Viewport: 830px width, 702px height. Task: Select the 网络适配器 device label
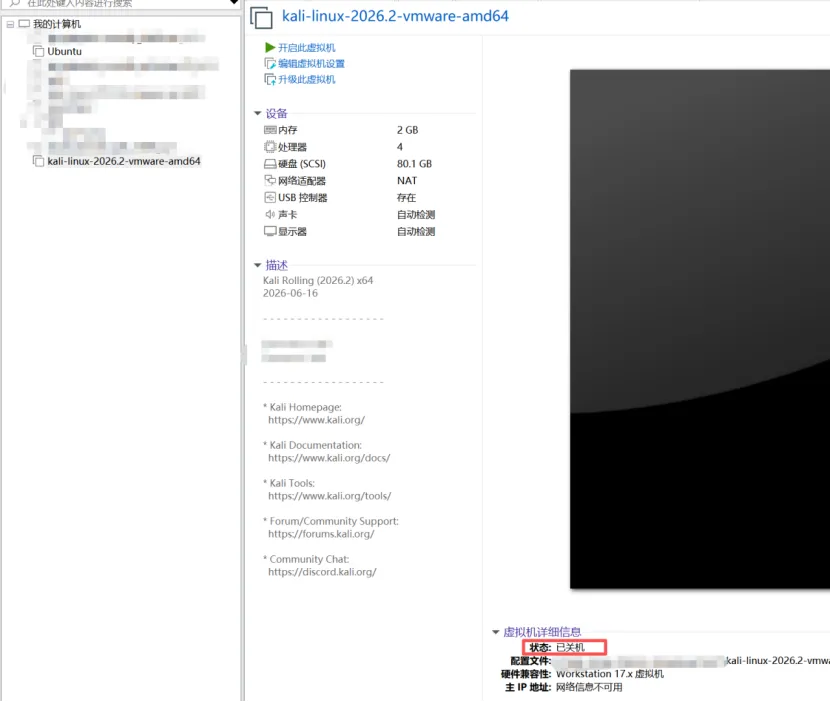coord(302,181)
